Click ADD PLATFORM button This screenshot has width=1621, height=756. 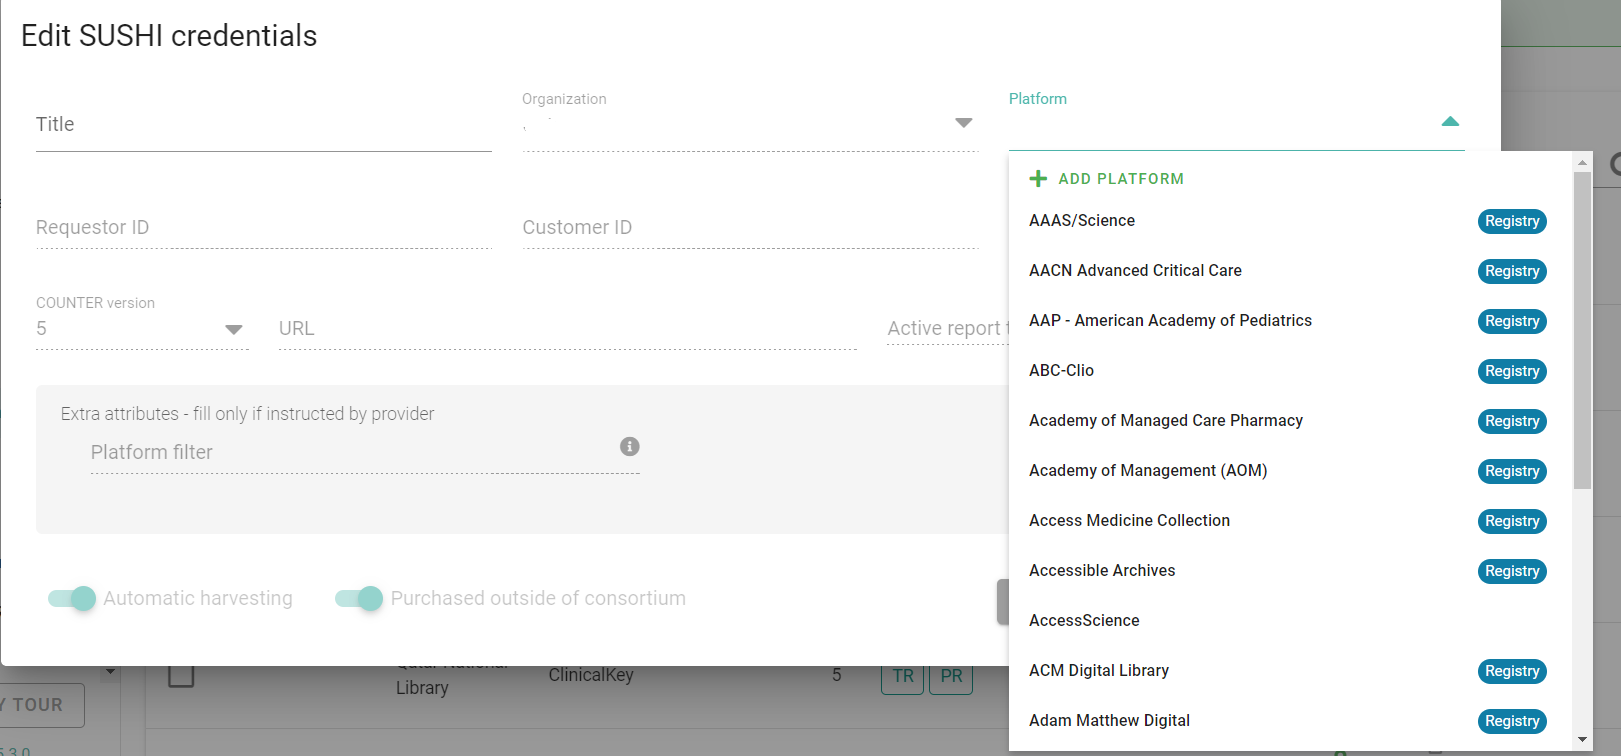point(1107,178)
